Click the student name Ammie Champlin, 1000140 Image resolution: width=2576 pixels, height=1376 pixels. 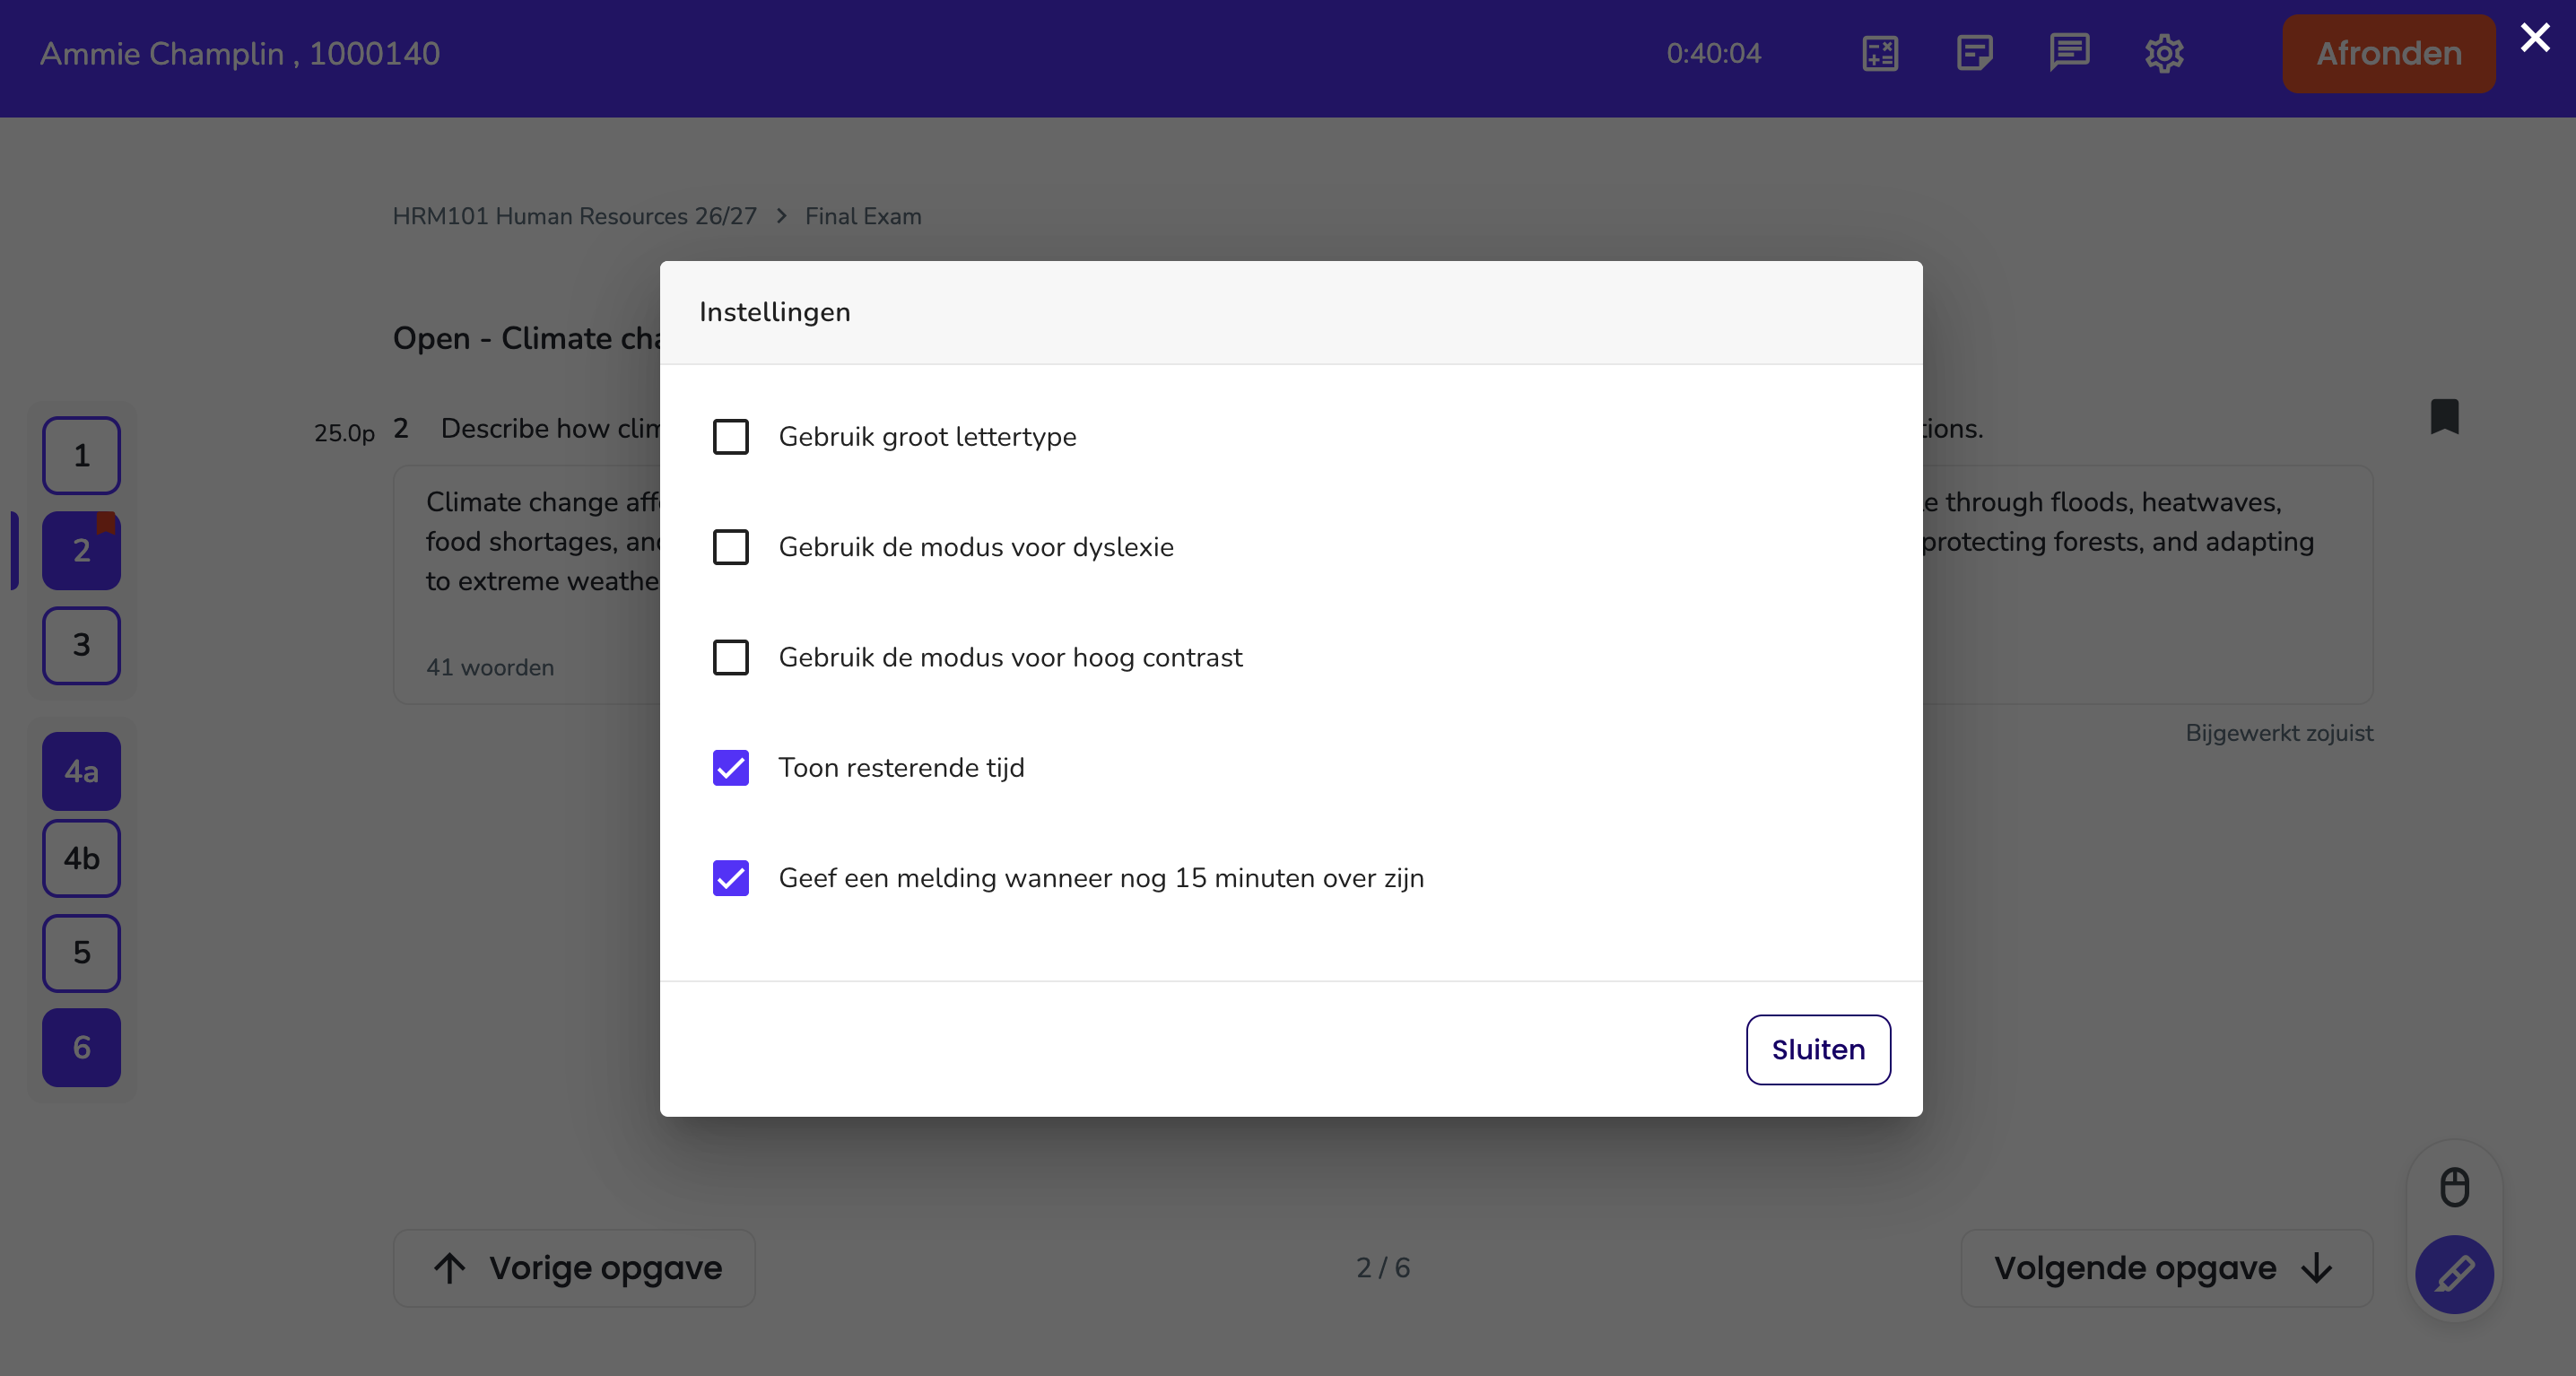[240, 53]
